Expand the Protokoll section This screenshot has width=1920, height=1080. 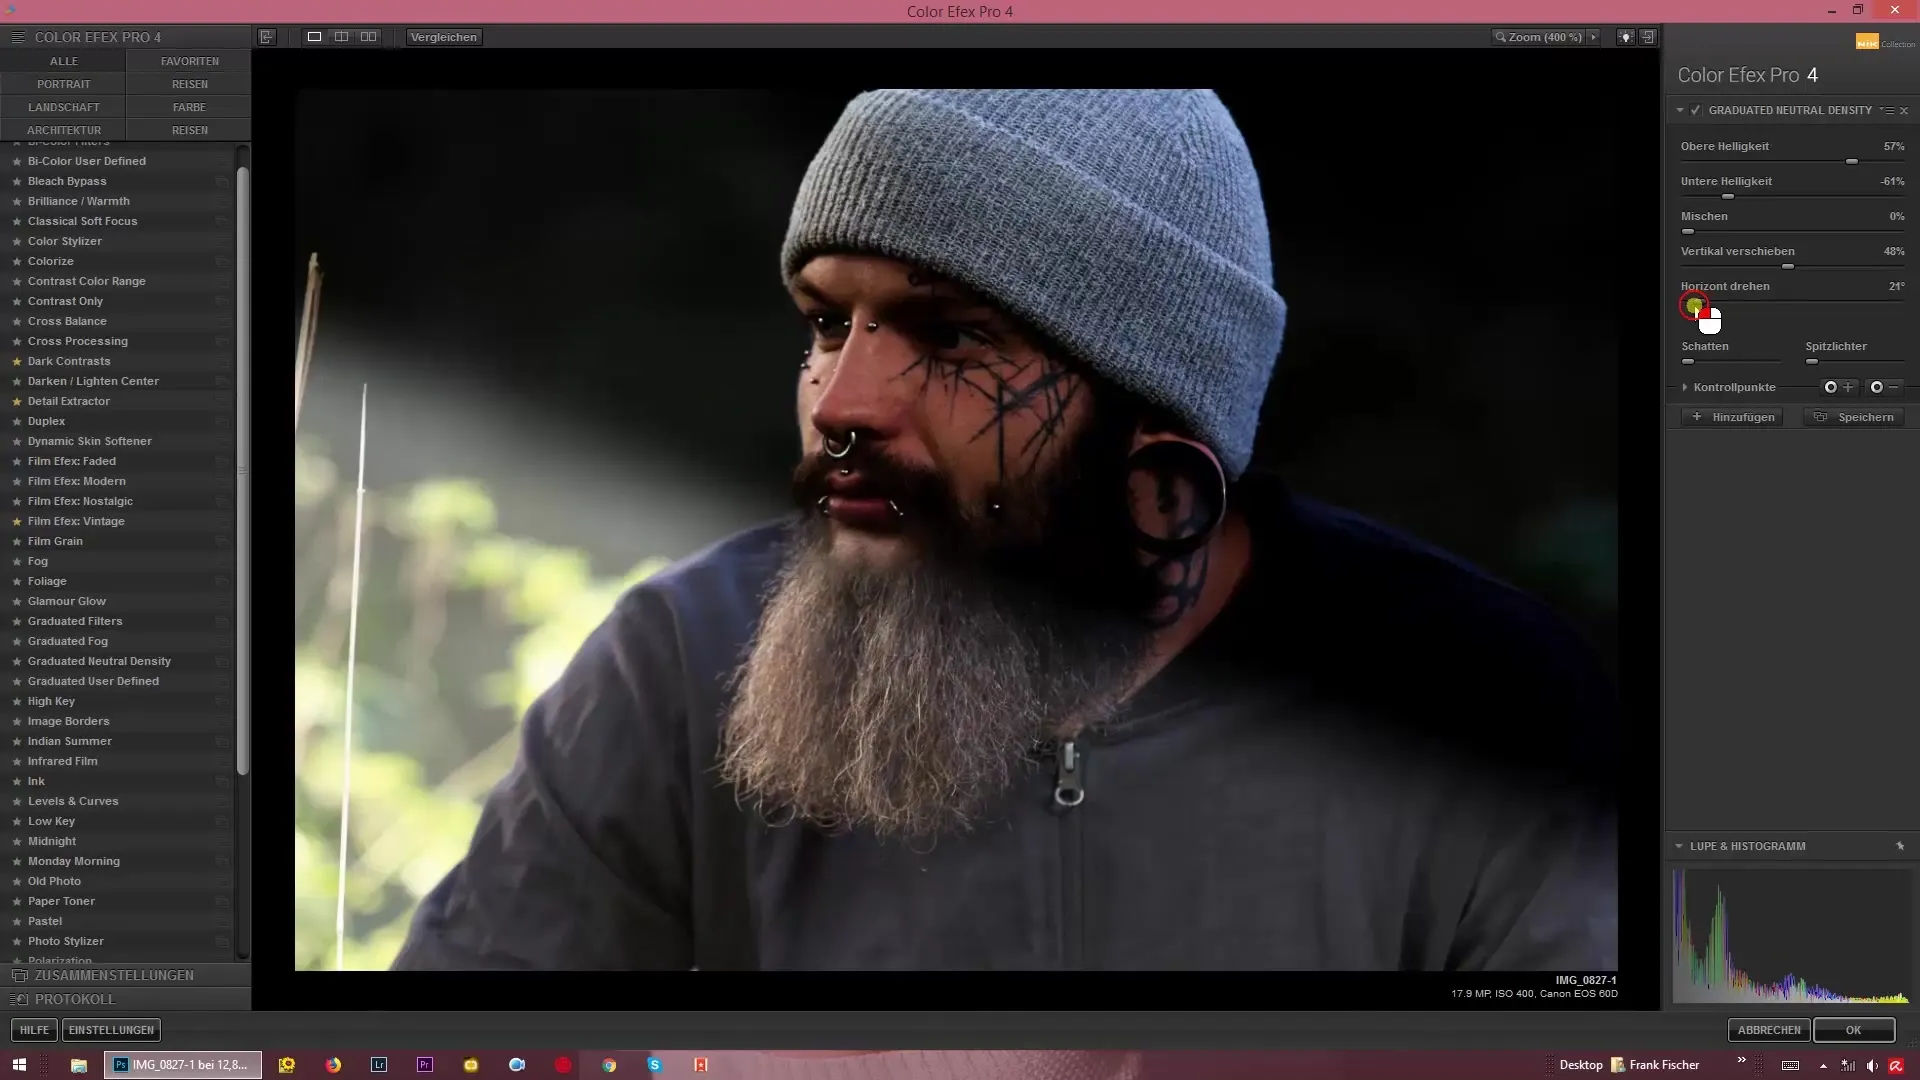coord(125,999)
